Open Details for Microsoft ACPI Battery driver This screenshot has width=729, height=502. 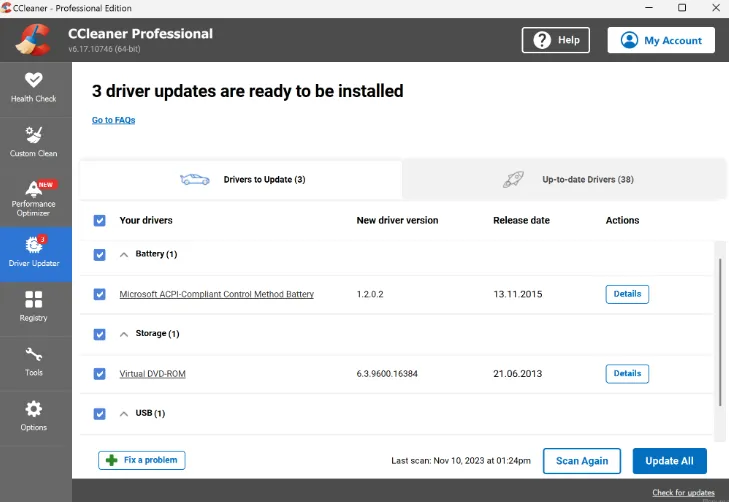click(627, 294)
